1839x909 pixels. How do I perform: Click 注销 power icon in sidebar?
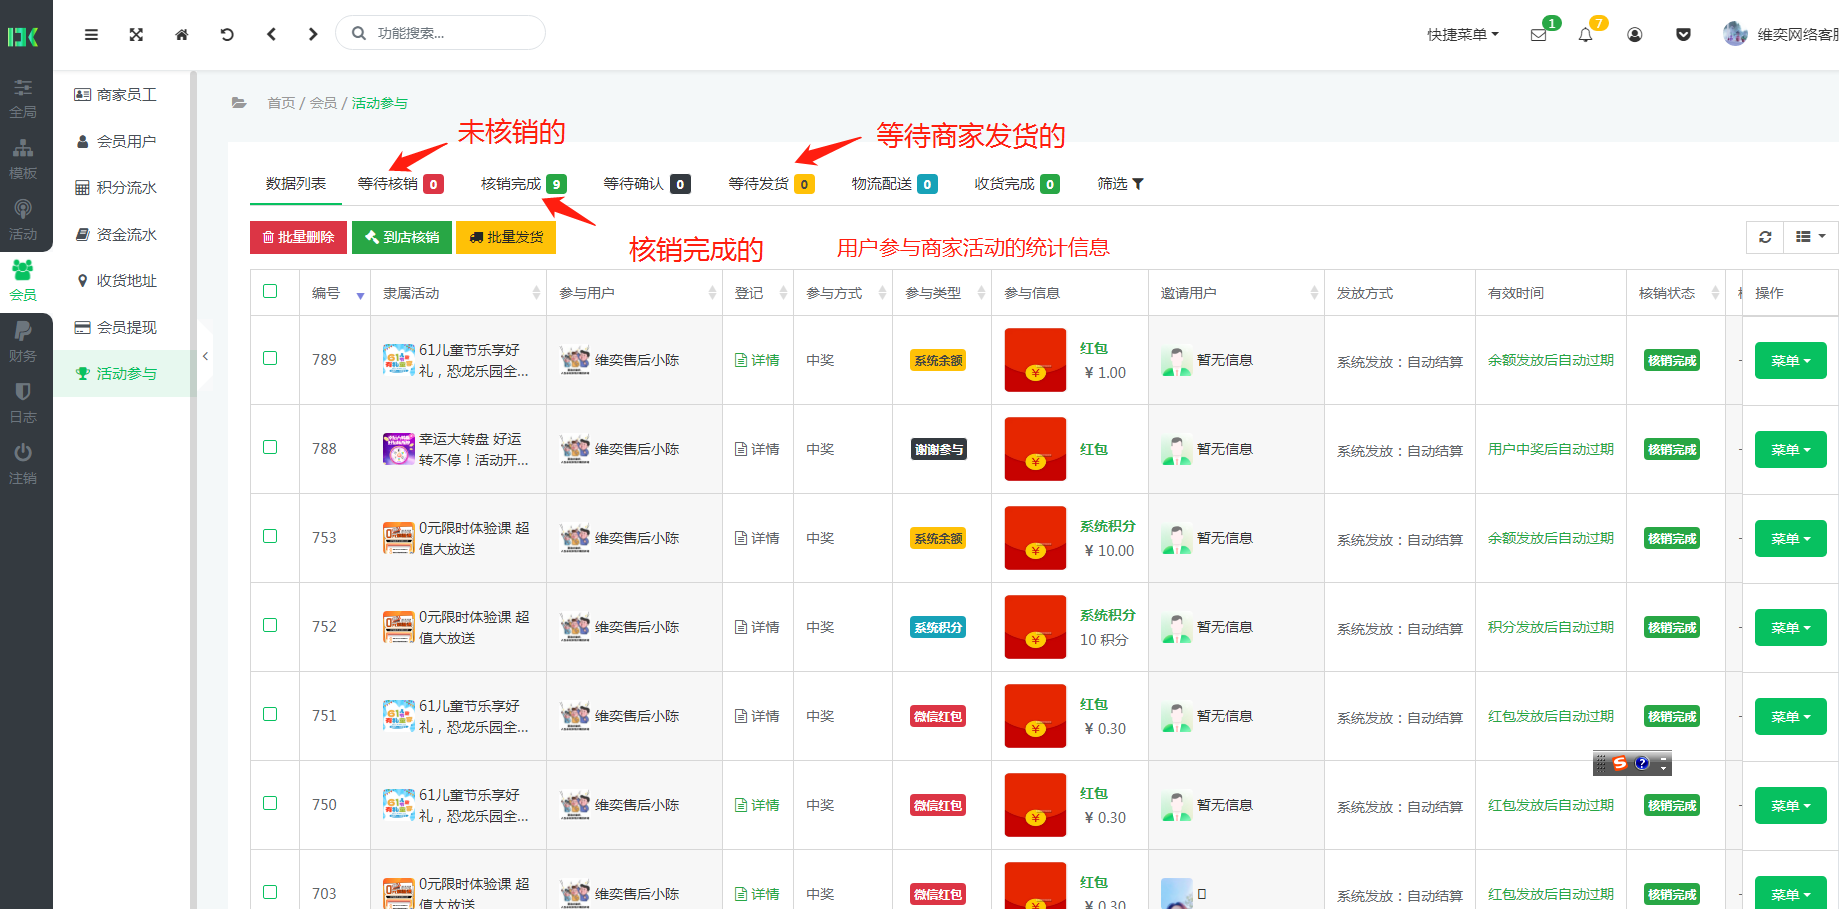pos(23,464)
